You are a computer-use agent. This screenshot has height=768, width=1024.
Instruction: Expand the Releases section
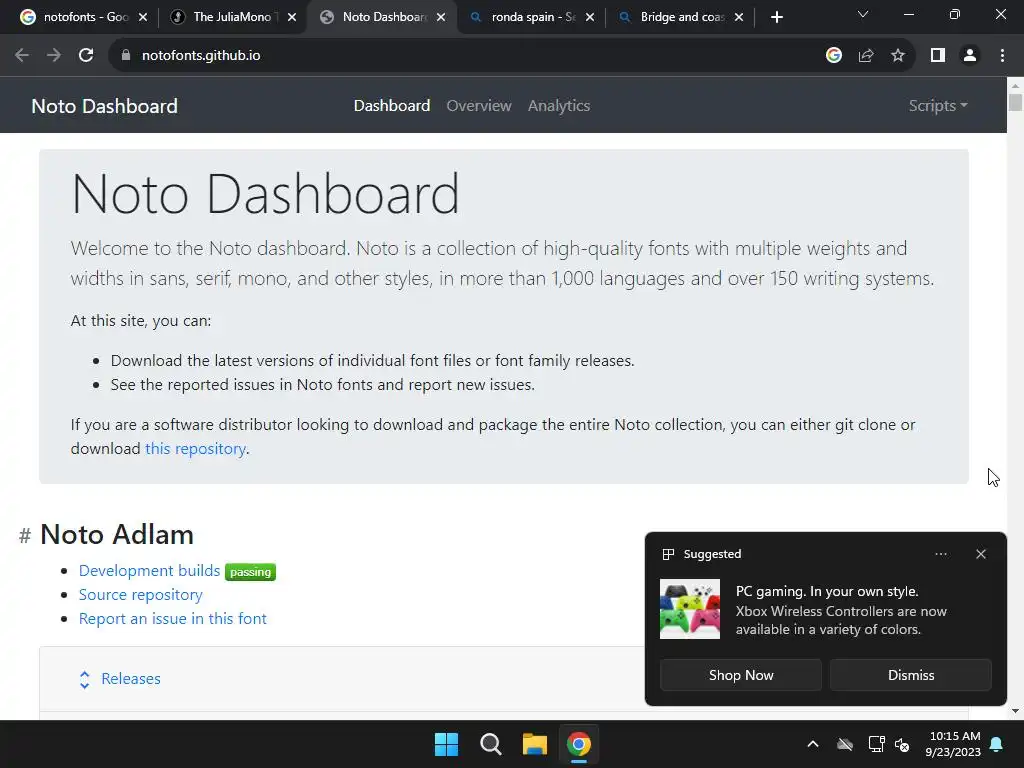click(x=131, y=679)
